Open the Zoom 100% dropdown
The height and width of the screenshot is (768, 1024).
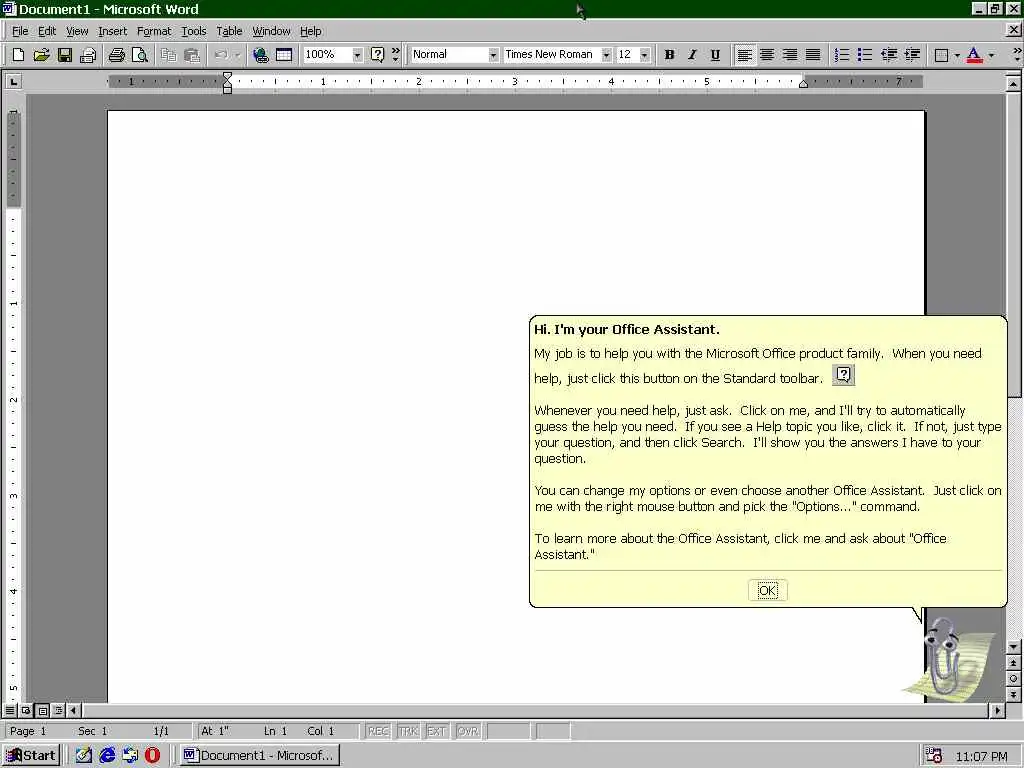[x=357, y=55]
